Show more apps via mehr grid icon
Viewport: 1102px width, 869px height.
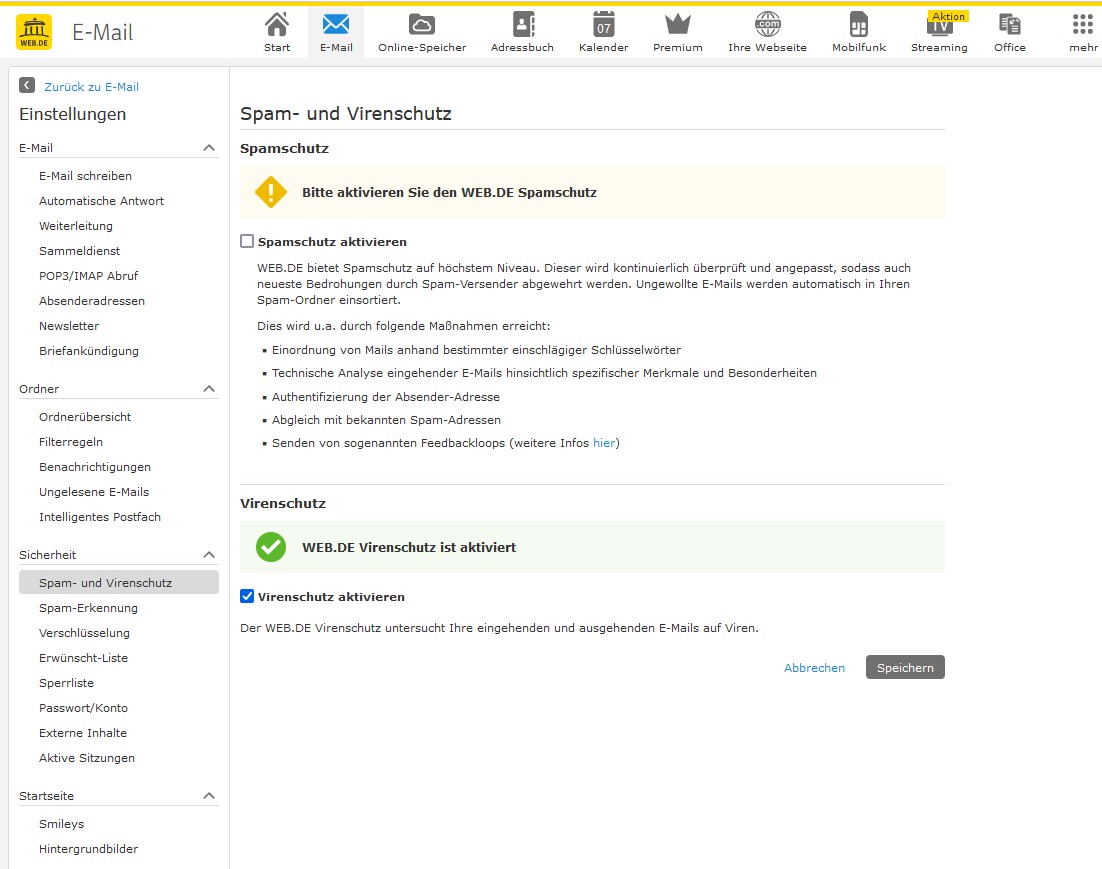pos(1083,25)
